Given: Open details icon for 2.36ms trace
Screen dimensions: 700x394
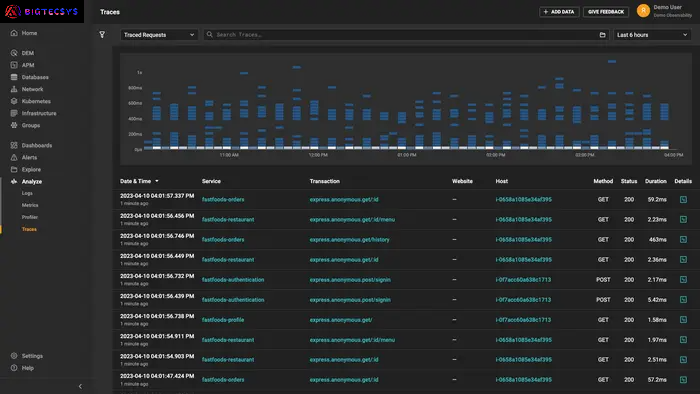Looking at the screenshot, I should 683,259.
